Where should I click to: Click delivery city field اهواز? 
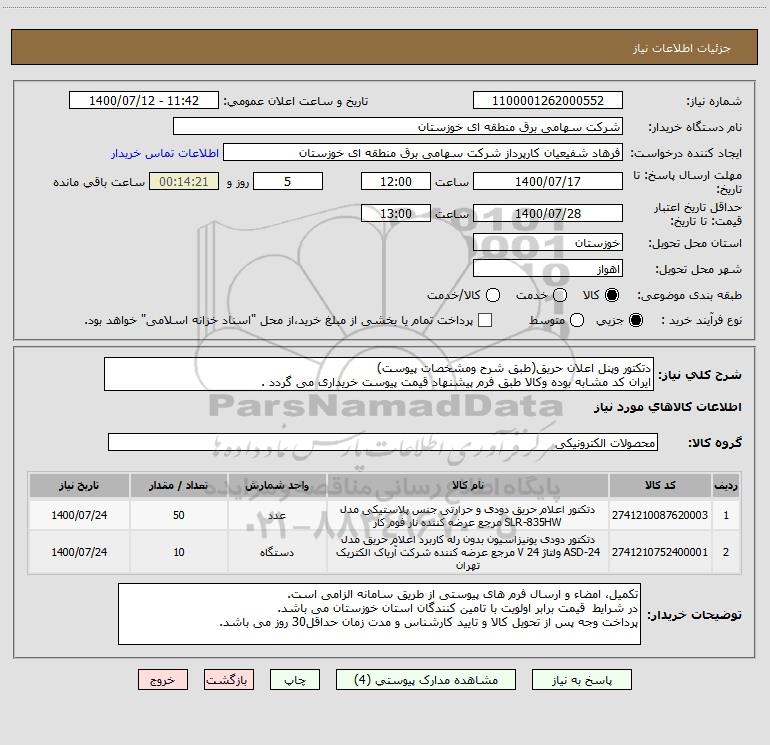[x=548, y=269]
